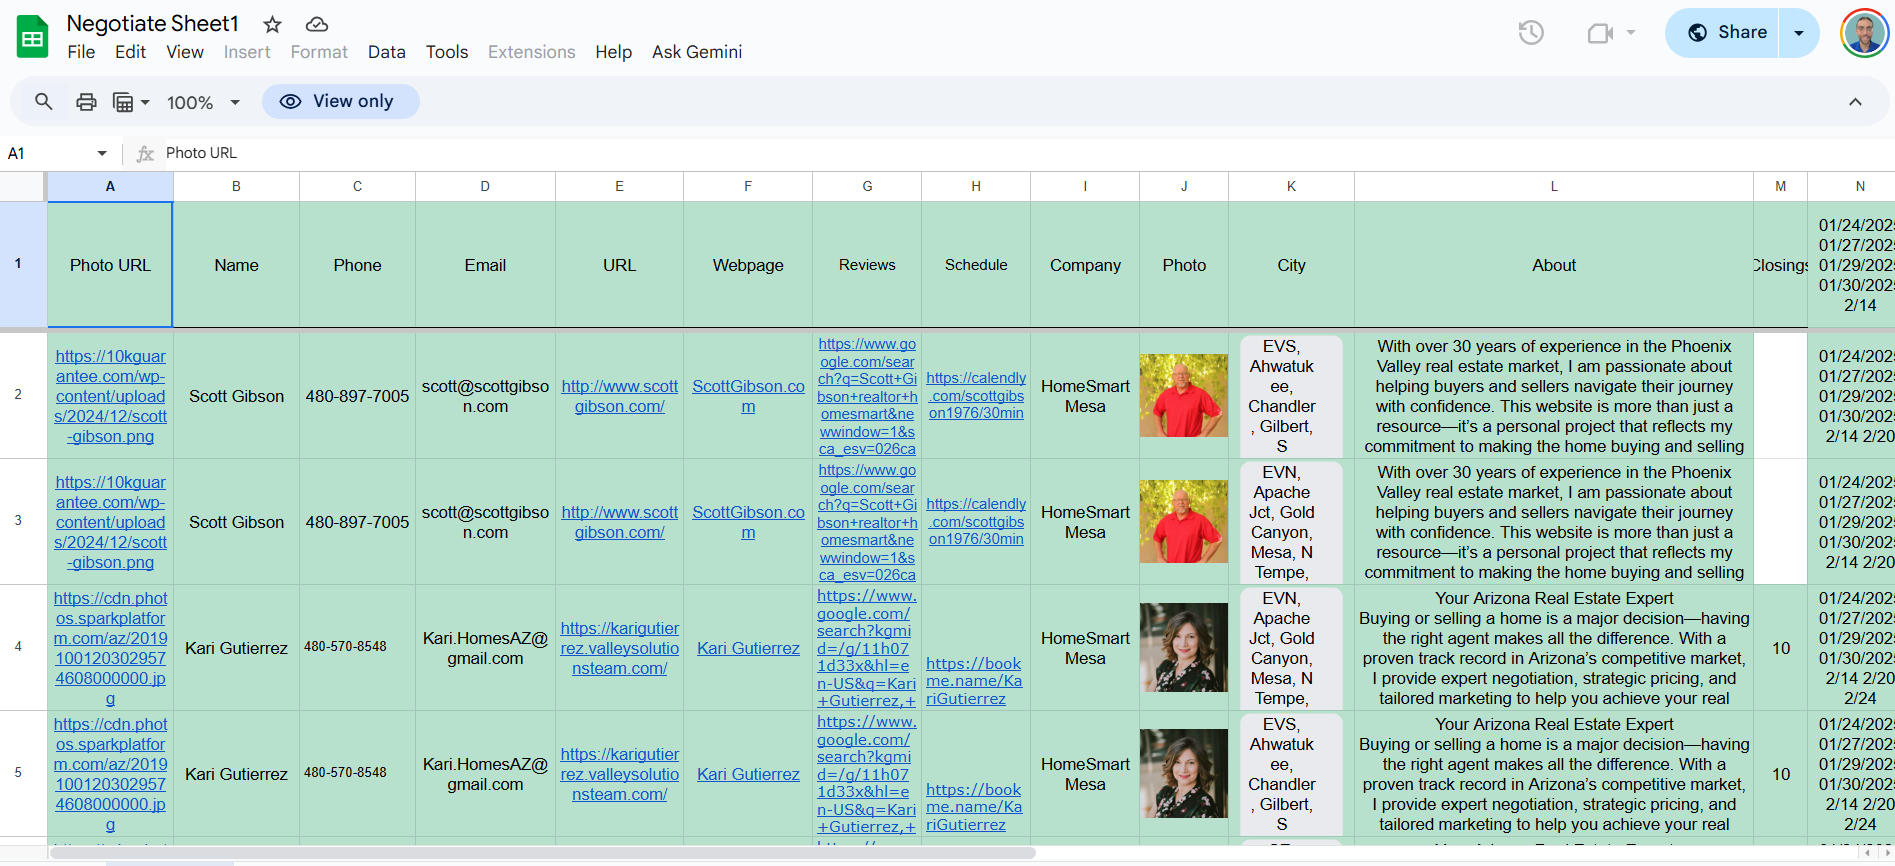Open the Google Sheets home icon

tap(32, 37)
